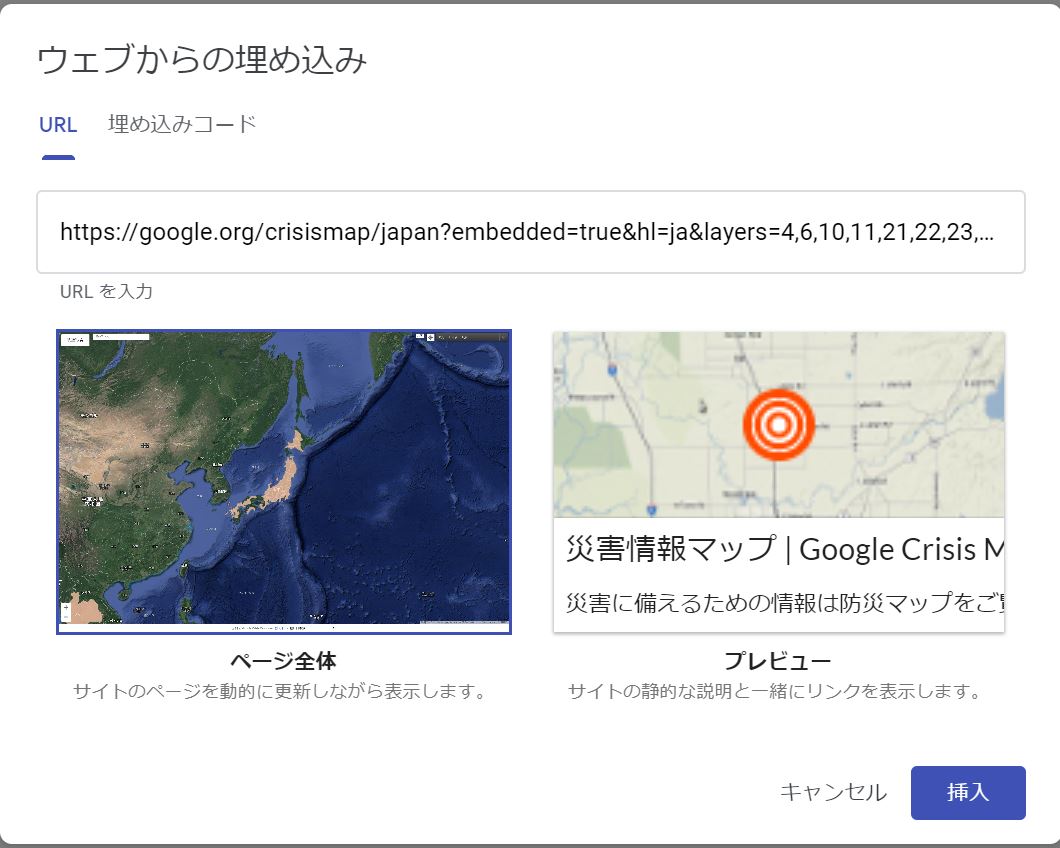
Task: Click the 挿入 button
Action: tap(968, 793)
